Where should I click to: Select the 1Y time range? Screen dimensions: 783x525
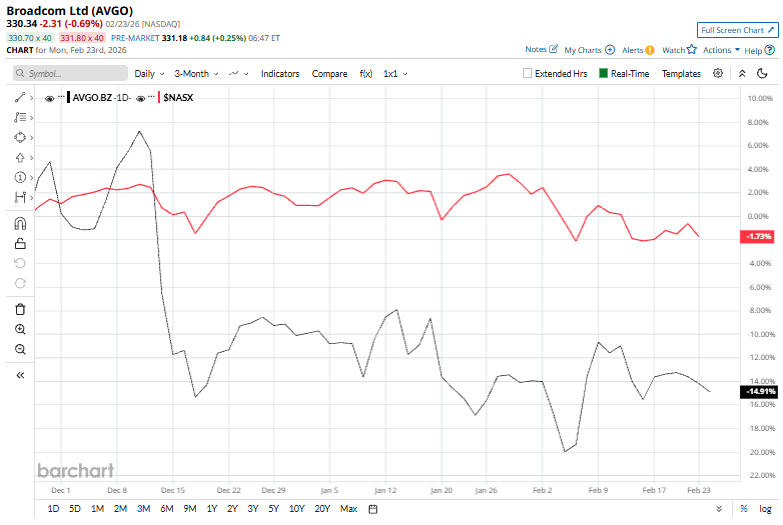coord(212,509)
